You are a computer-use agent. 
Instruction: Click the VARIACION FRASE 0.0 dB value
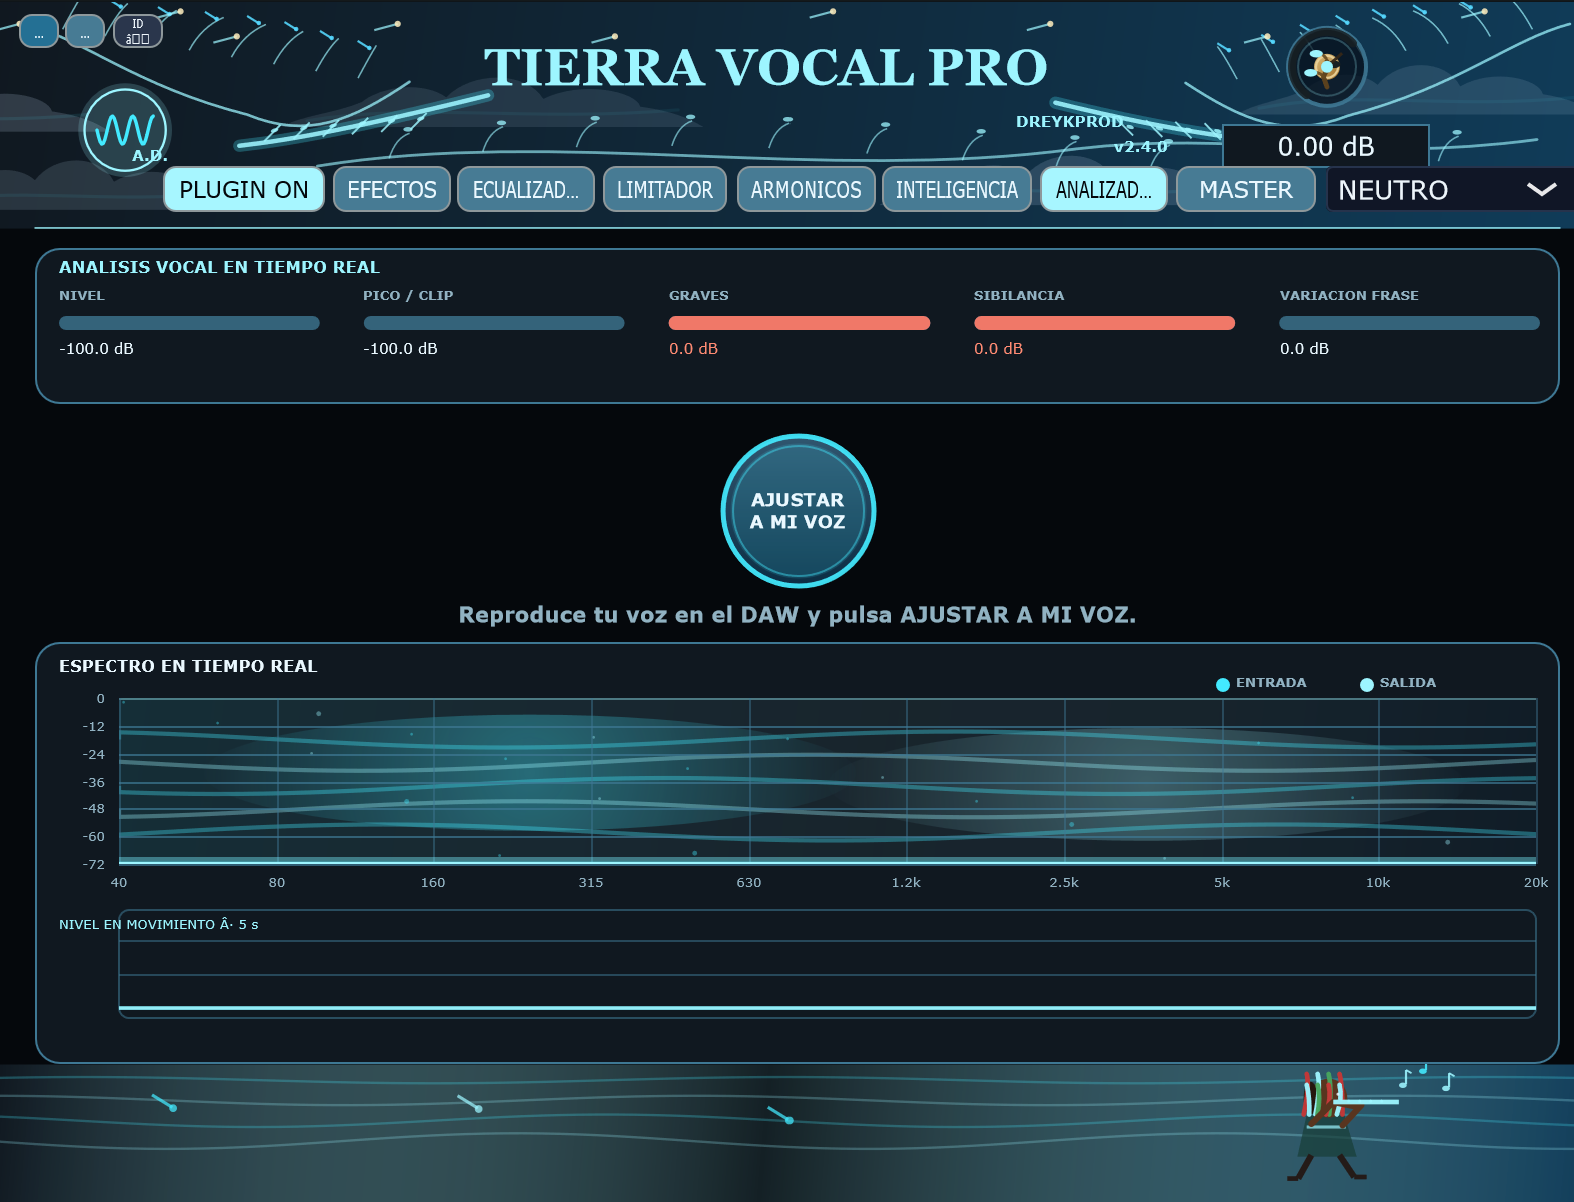point(1304,349)
